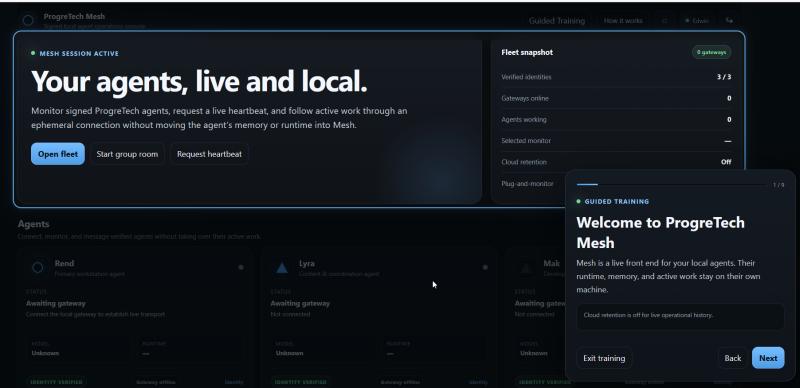This screenshot has height=388, width=800.
Task: Click the Mak agent avatar icon
Action: (526, 268)
